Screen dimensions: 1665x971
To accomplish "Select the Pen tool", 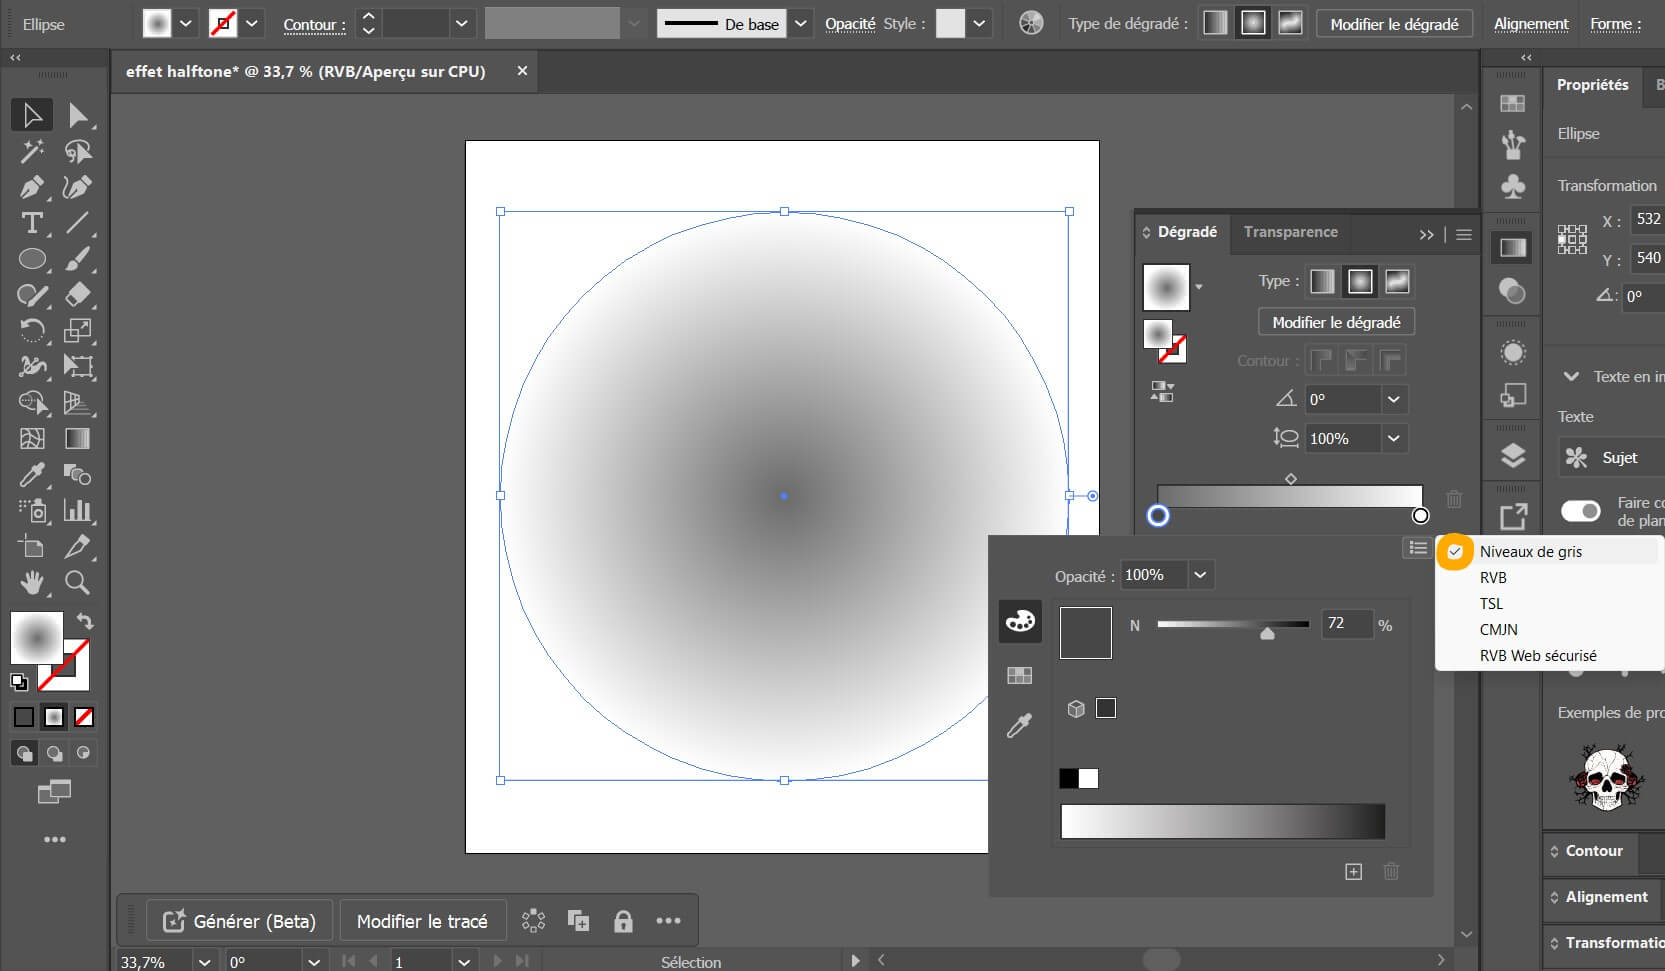I will pos(32,187).
